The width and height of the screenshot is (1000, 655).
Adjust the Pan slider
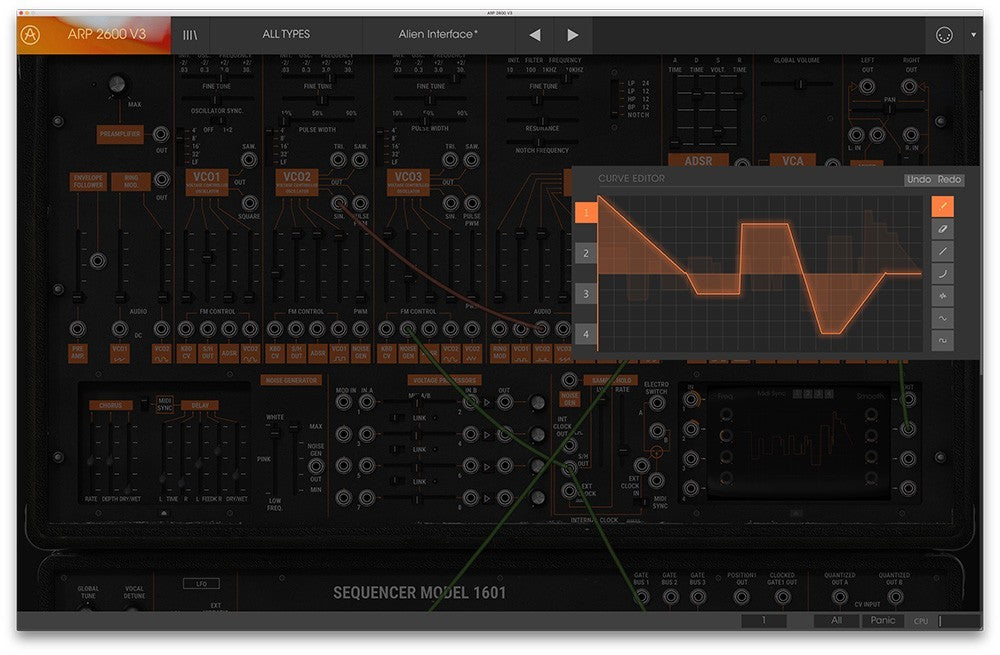tap(889, 110)
